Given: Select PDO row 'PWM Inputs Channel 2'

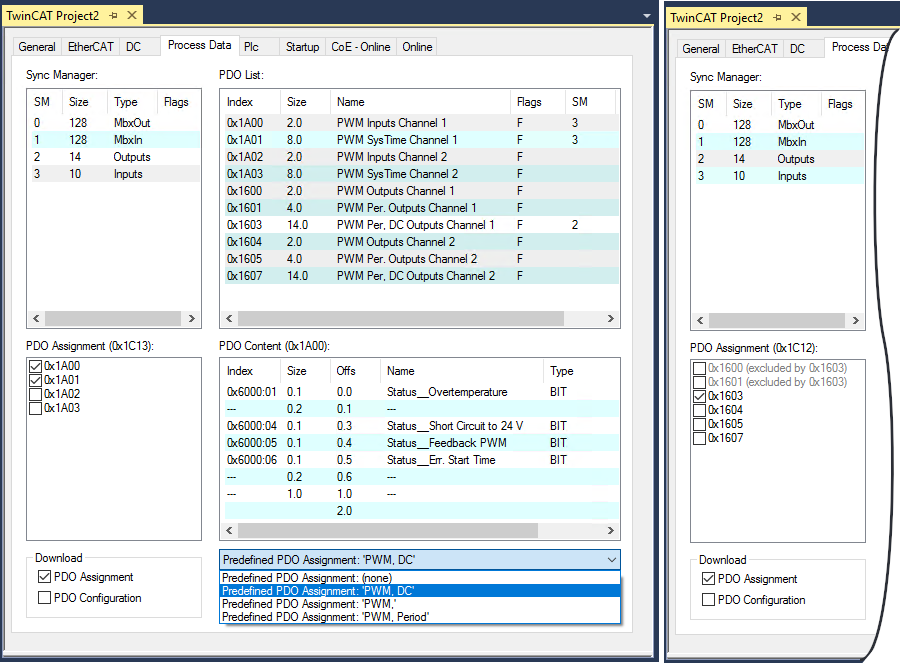Looking at the screenshot, I should [x=420, y=157].
